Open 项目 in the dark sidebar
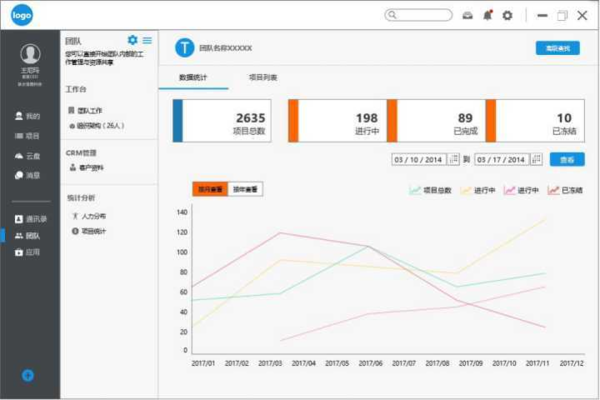This screenshot has width=600, height=400. pyautogui.click(x=27, y=136)
